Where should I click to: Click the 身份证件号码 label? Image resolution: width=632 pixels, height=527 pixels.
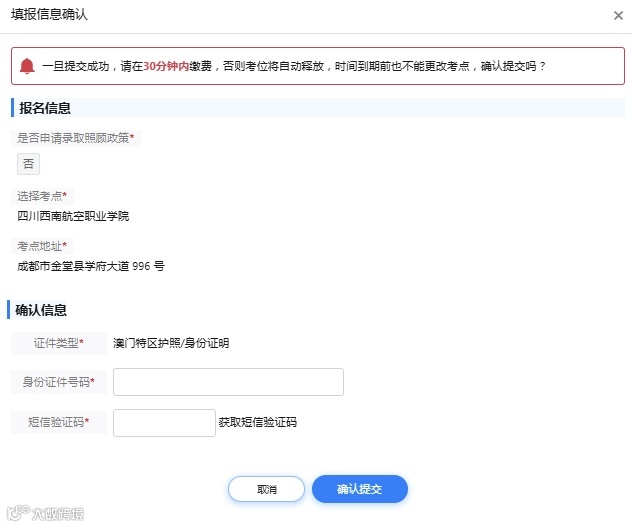coord(58,381)
